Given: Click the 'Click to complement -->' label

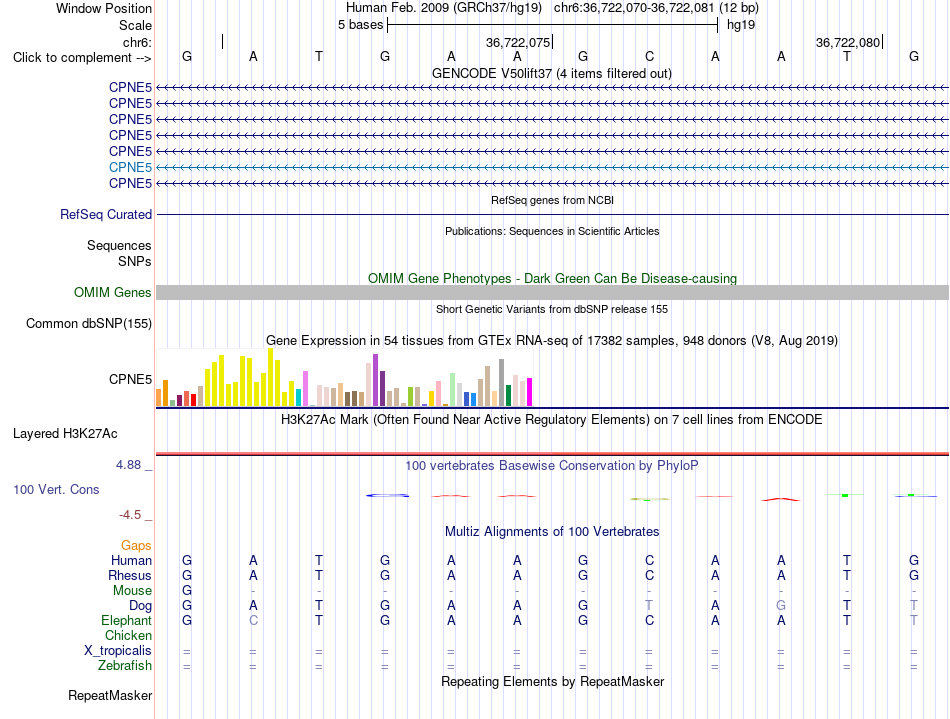Looking at the screenshot, I should (x=82, y=58).
